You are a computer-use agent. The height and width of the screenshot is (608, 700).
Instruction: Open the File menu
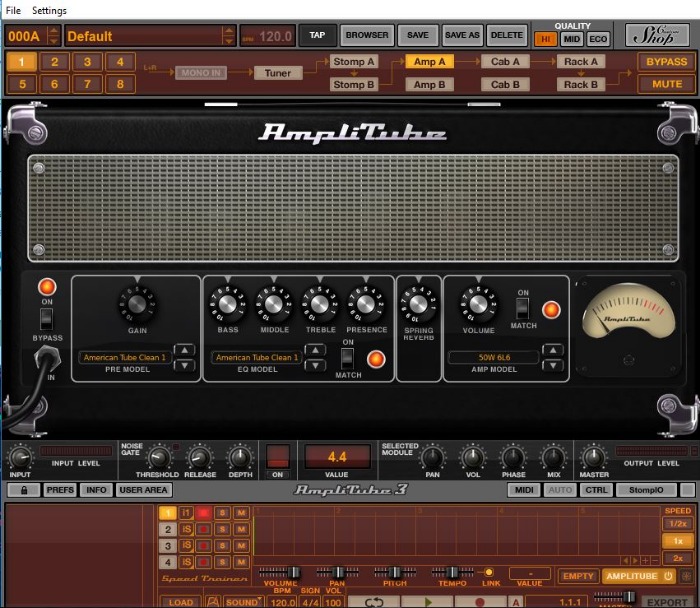tap(13, 10)
